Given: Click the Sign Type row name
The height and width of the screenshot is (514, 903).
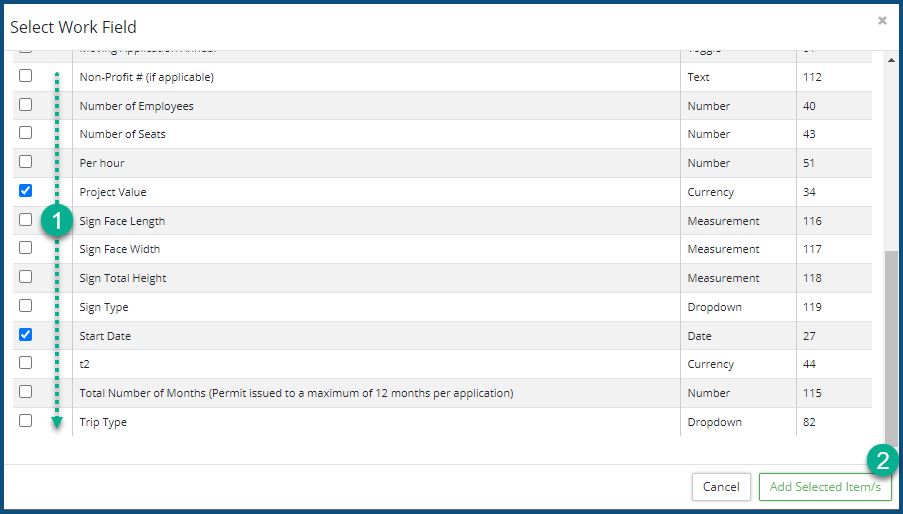Looking at the screenshot, I should click(x=104, y=307).
